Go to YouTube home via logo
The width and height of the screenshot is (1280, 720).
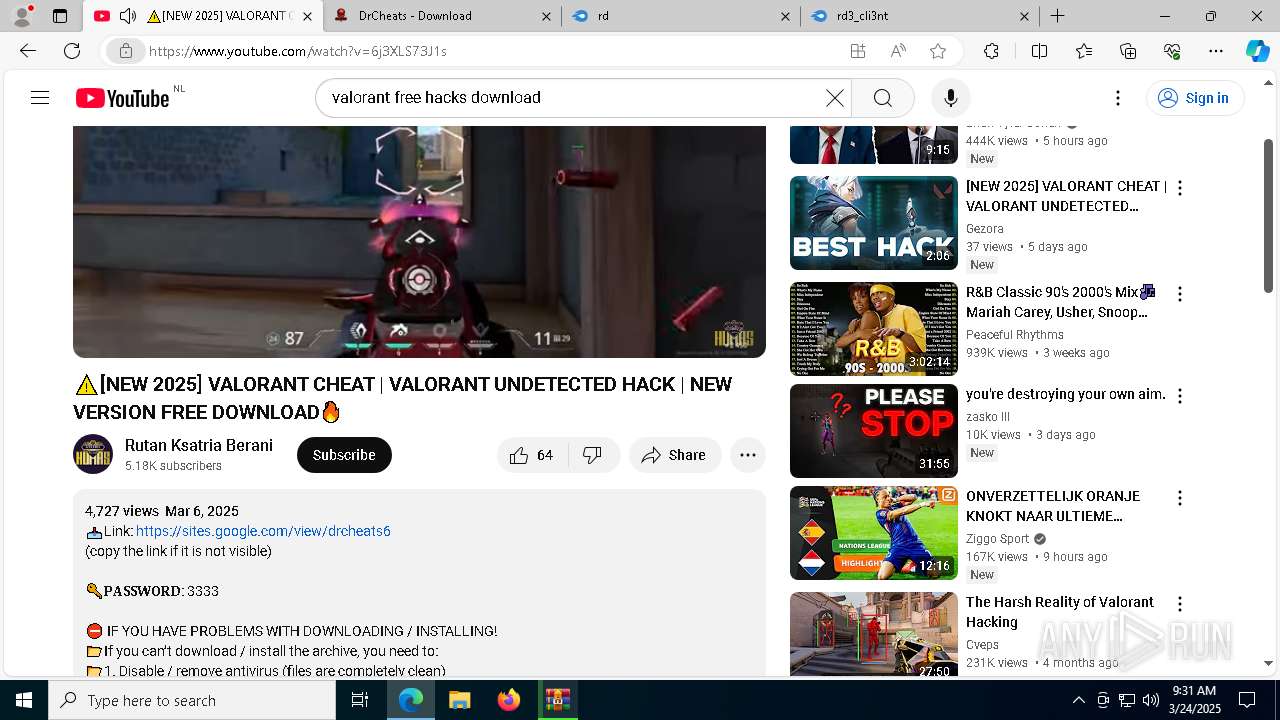tap(122, 98)
